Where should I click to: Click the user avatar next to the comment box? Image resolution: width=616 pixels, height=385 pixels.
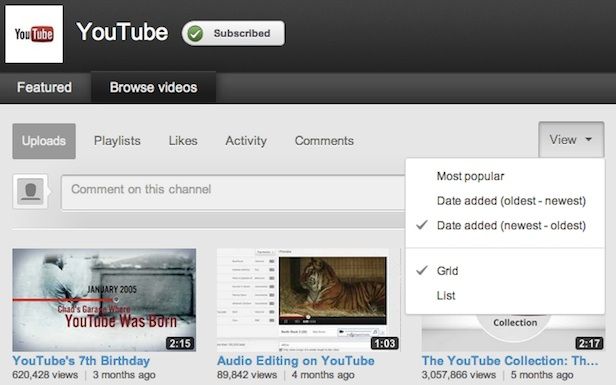point(30,191)
